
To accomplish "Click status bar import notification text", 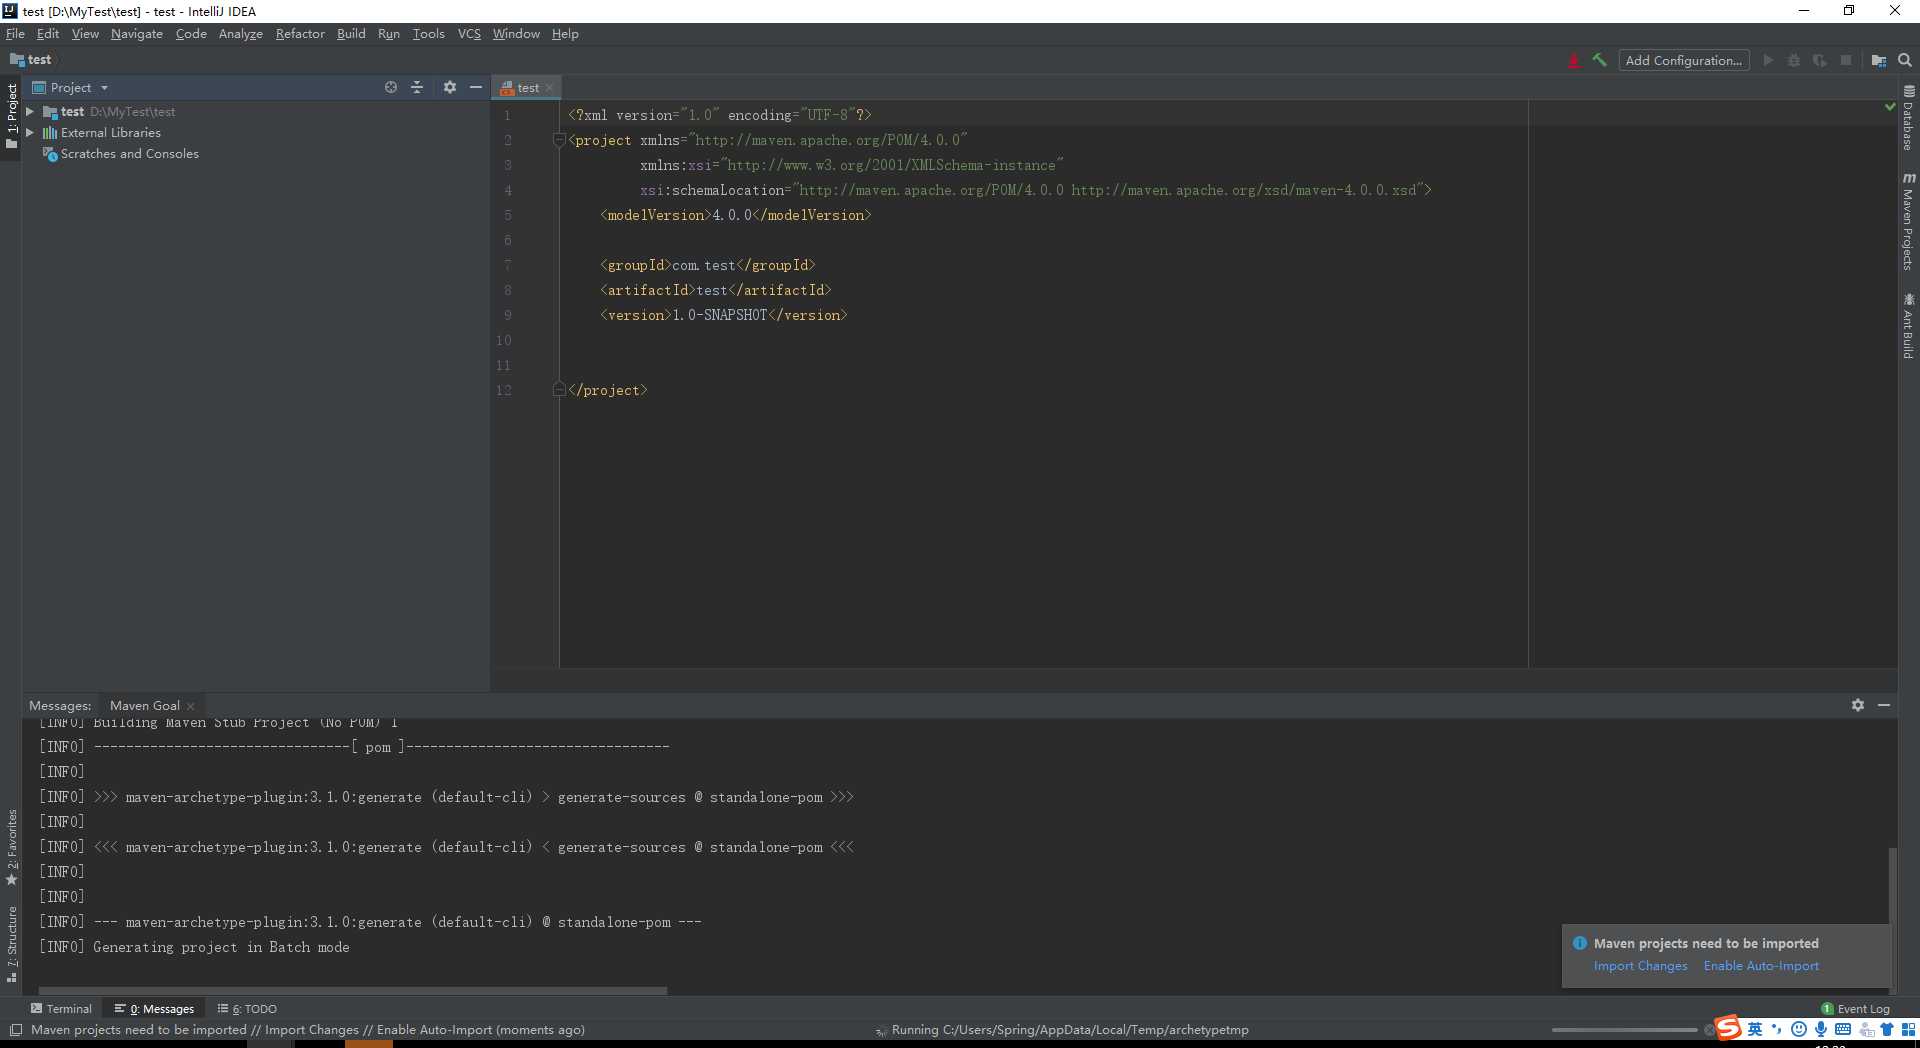I will (308, 1030).
